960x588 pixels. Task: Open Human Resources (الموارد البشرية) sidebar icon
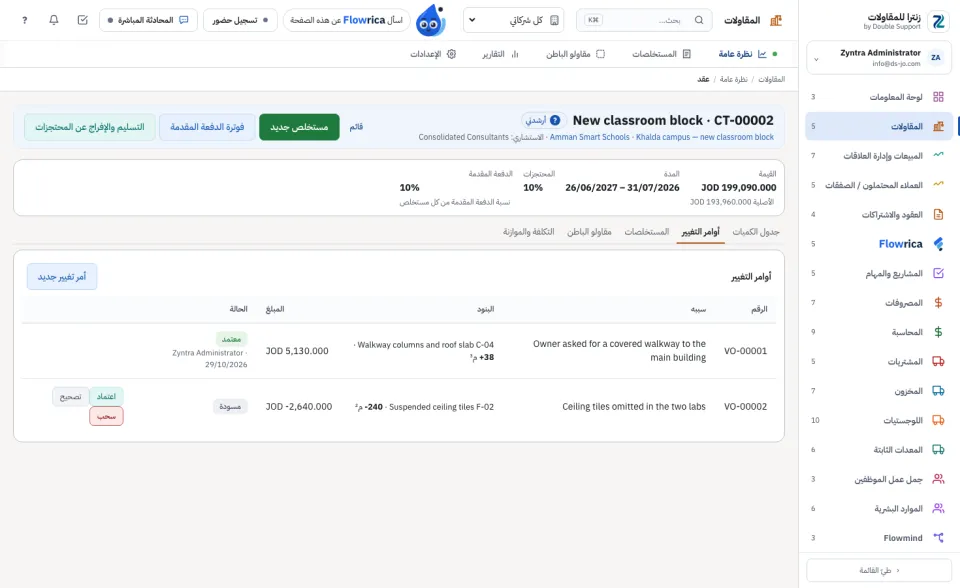pyautogui.click(x=938, y=508)
